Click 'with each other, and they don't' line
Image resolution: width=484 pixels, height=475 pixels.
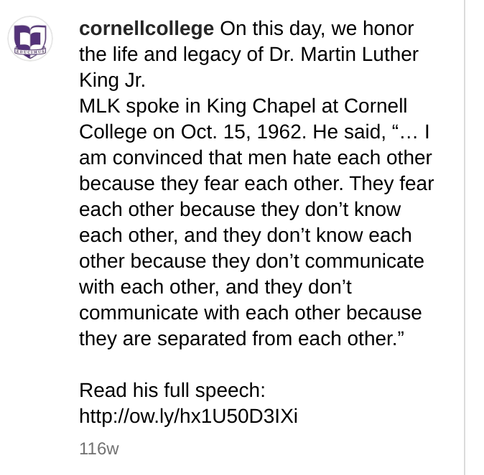click(x=215, y=287)
